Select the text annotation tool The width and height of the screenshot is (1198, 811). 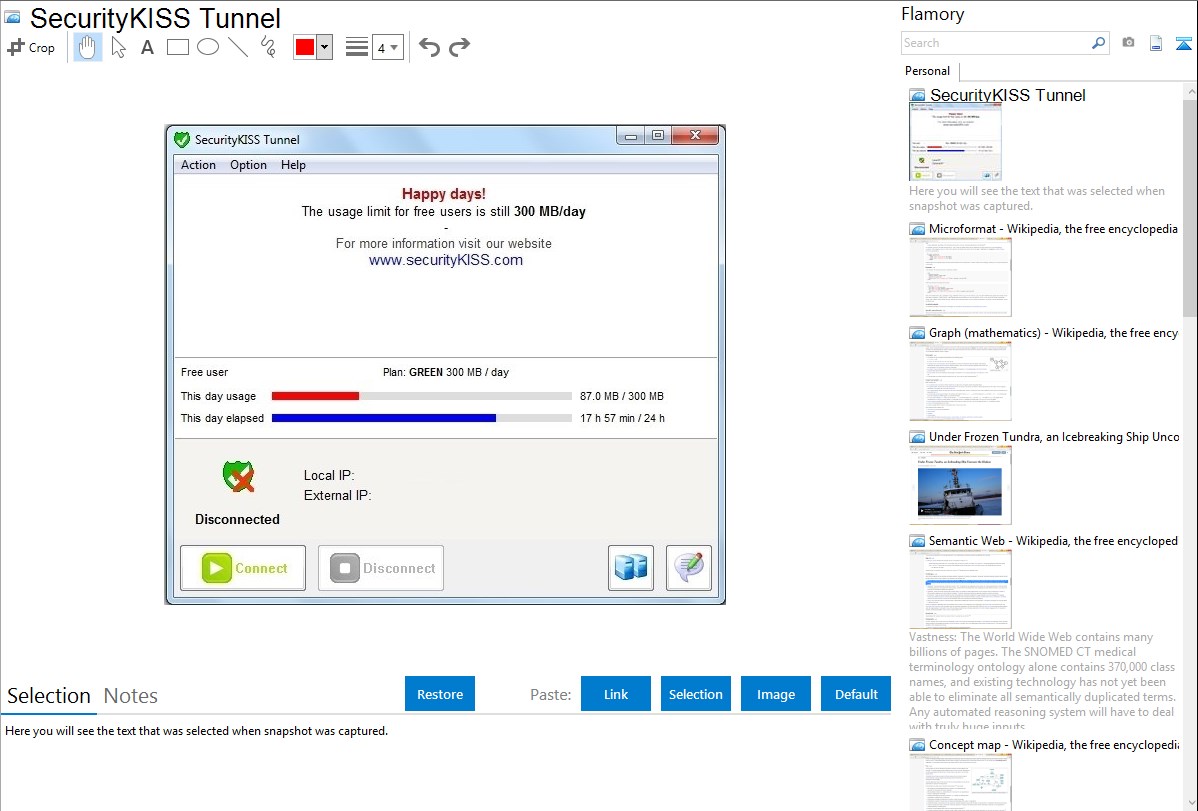click(147, 47)
